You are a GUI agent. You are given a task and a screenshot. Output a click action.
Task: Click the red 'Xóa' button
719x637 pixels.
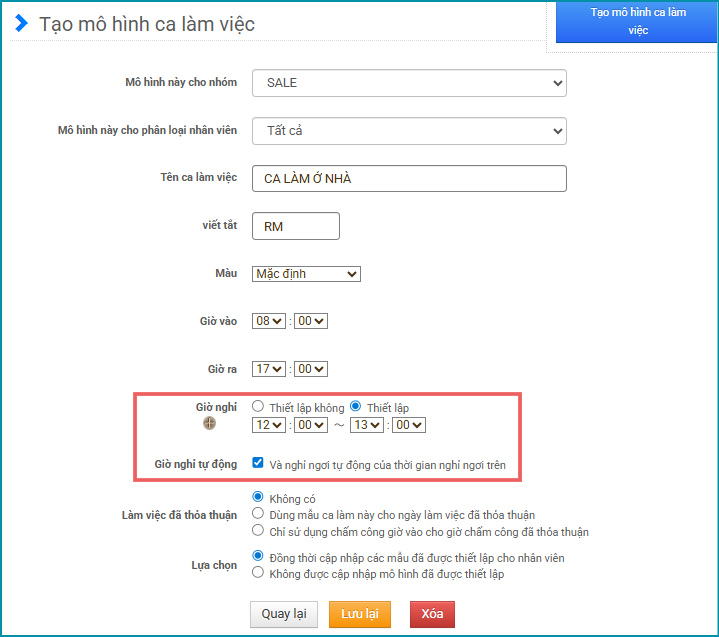coord(432,614)
